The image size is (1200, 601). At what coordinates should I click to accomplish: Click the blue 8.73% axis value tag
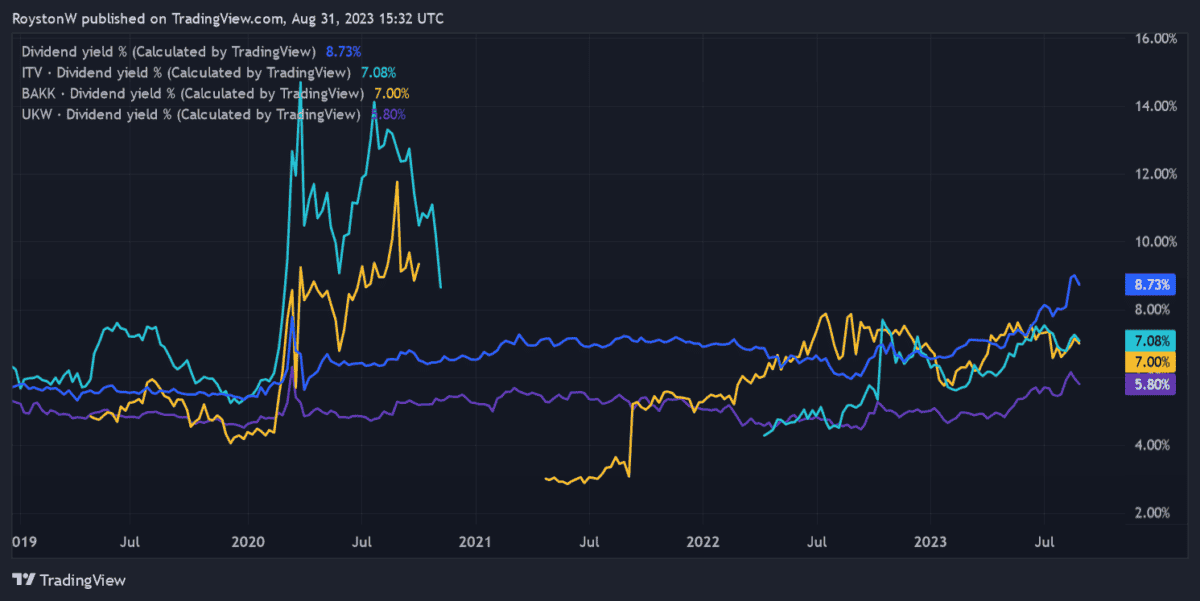tap(1149, 285)
